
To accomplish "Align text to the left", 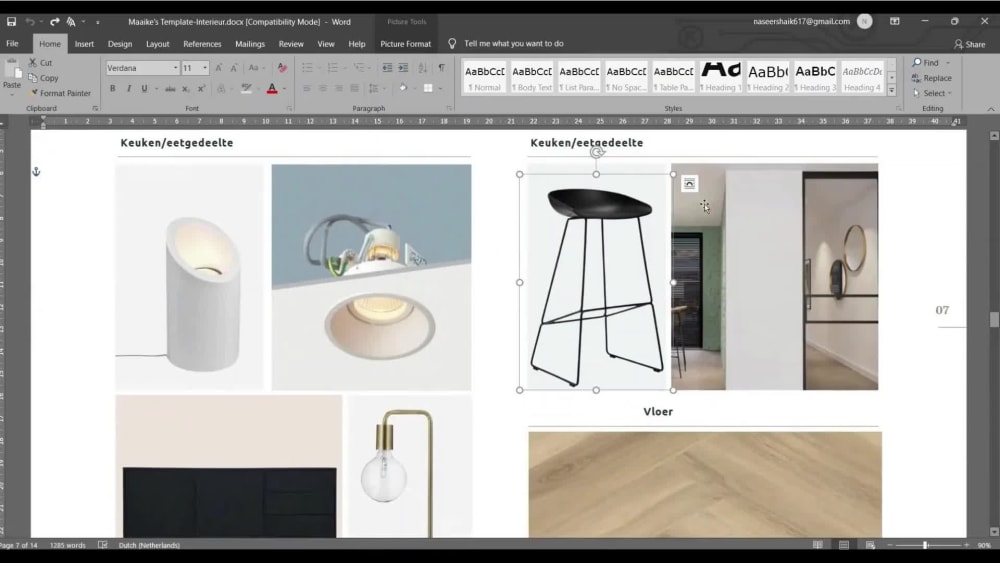I will point(307,89).
